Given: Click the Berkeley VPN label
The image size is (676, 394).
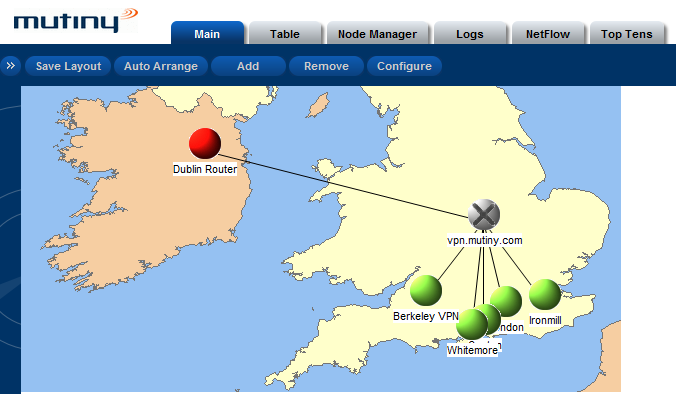Looking at the screenshot, I should point(426,316).
